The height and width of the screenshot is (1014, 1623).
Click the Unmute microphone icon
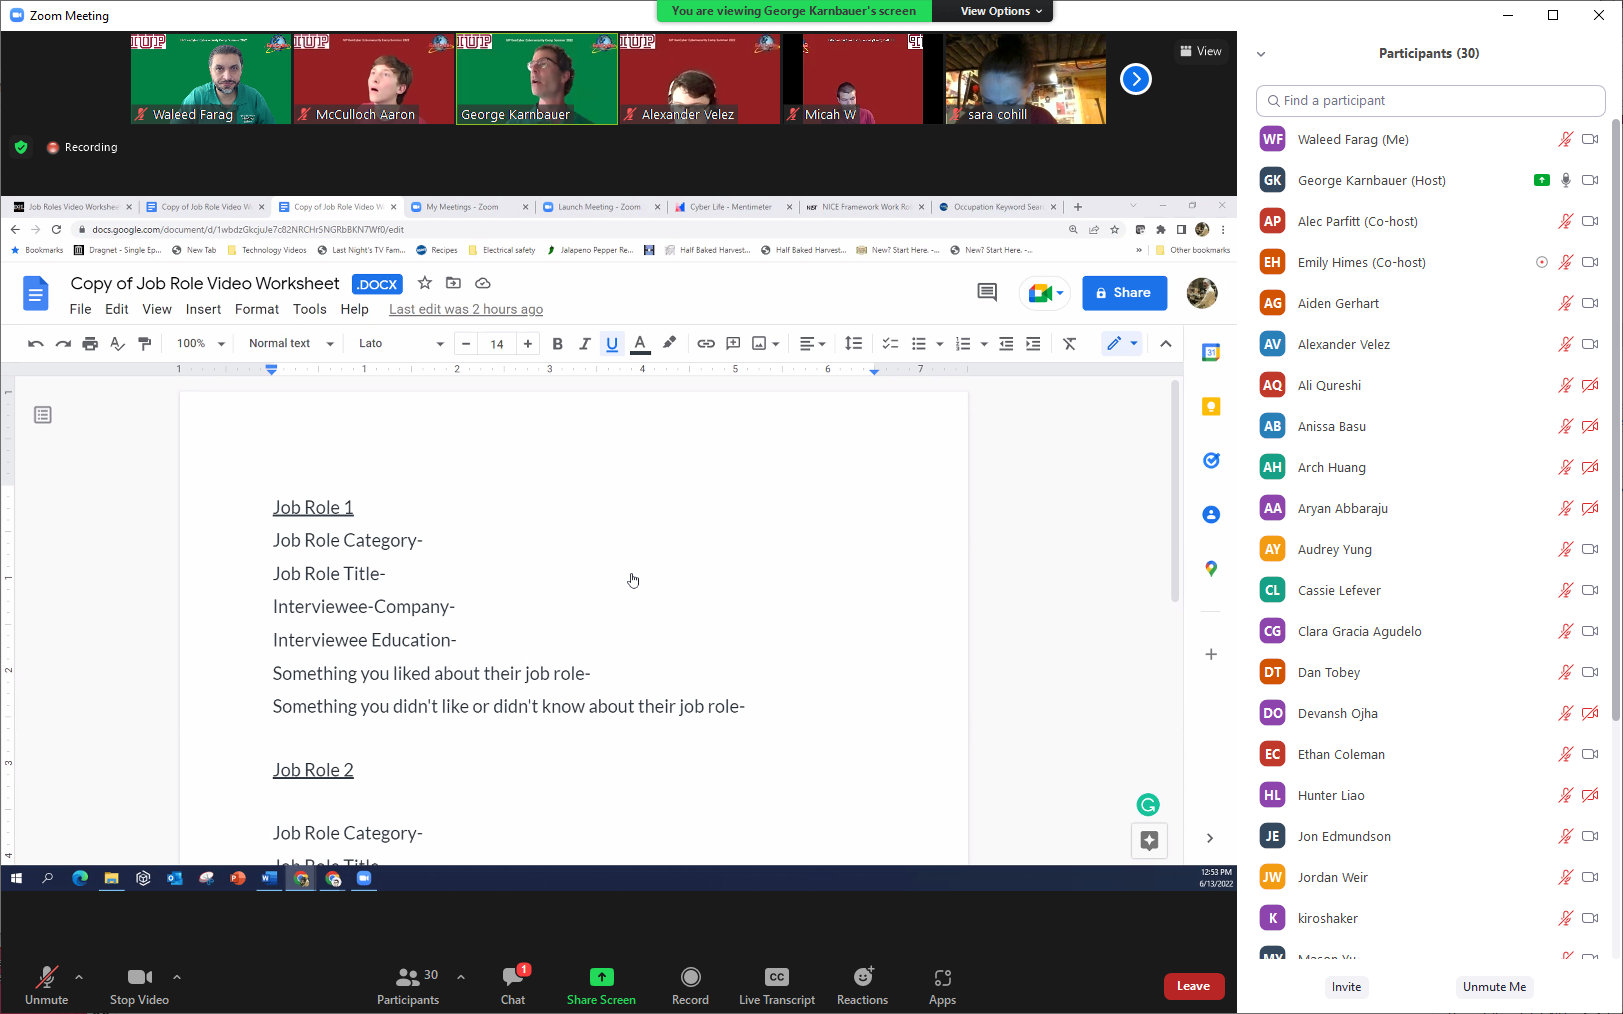pyautogui.click(x=46, y=977)
